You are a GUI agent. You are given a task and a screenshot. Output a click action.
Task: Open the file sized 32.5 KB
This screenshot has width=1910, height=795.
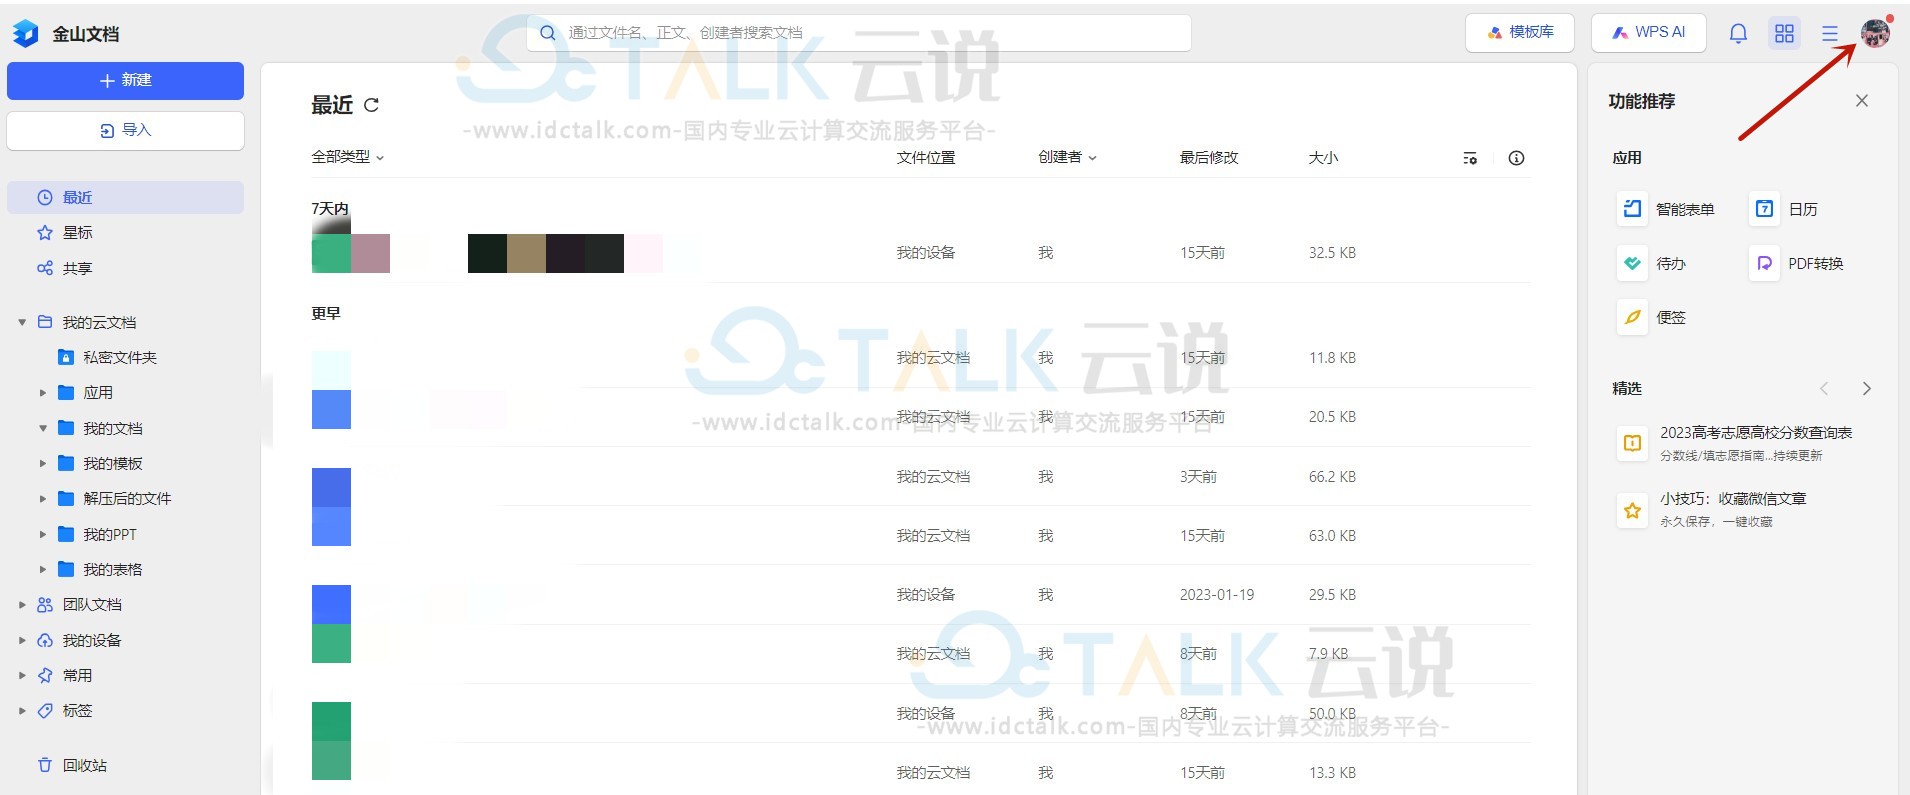tap(921, 253)
